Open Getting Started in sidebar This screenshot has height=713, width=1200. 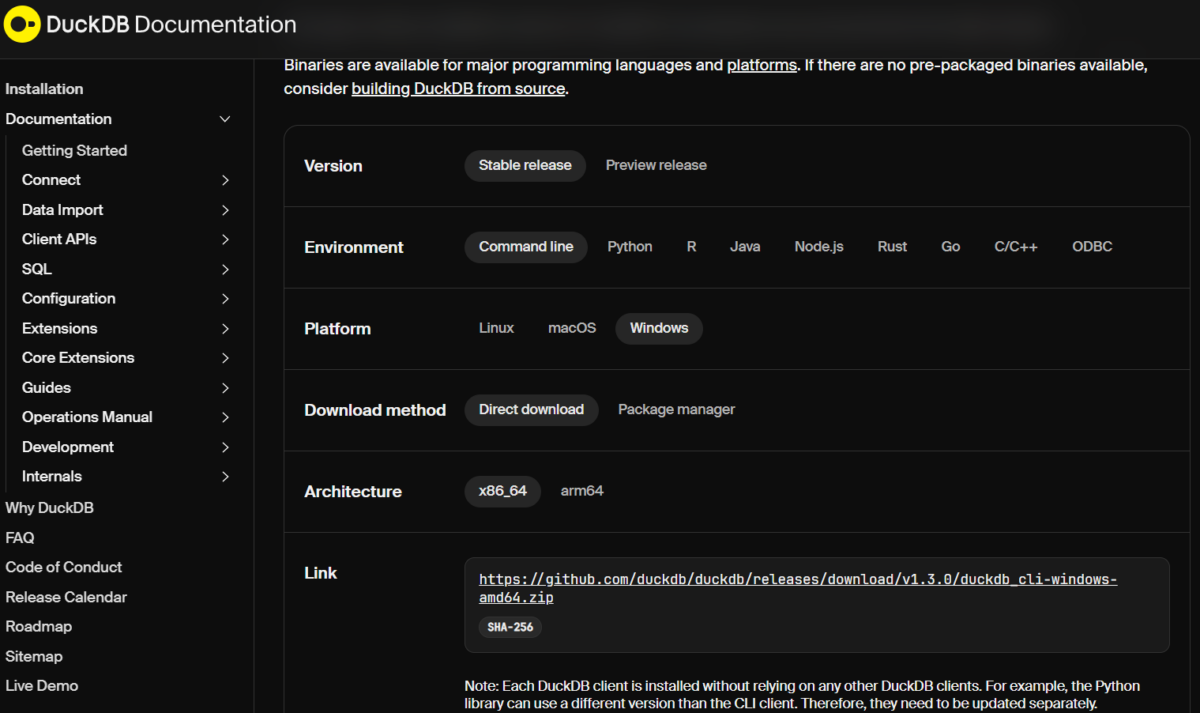click(x=74, y=150)
